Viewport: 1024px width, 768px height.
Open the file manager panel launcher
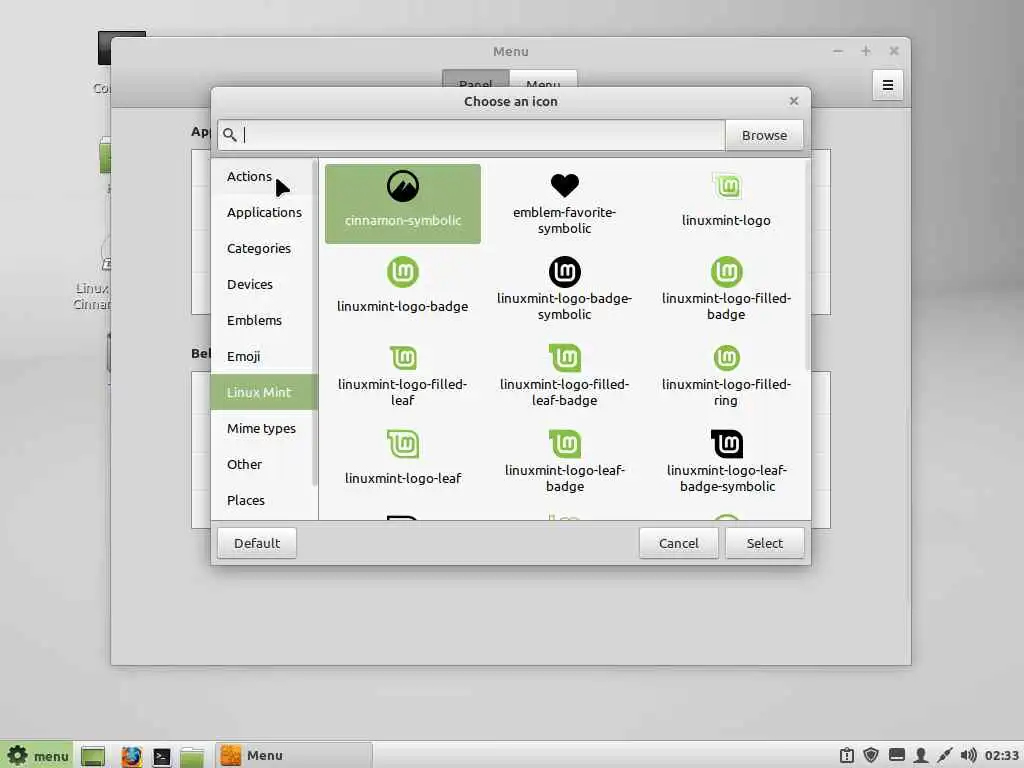coord(192,756)
